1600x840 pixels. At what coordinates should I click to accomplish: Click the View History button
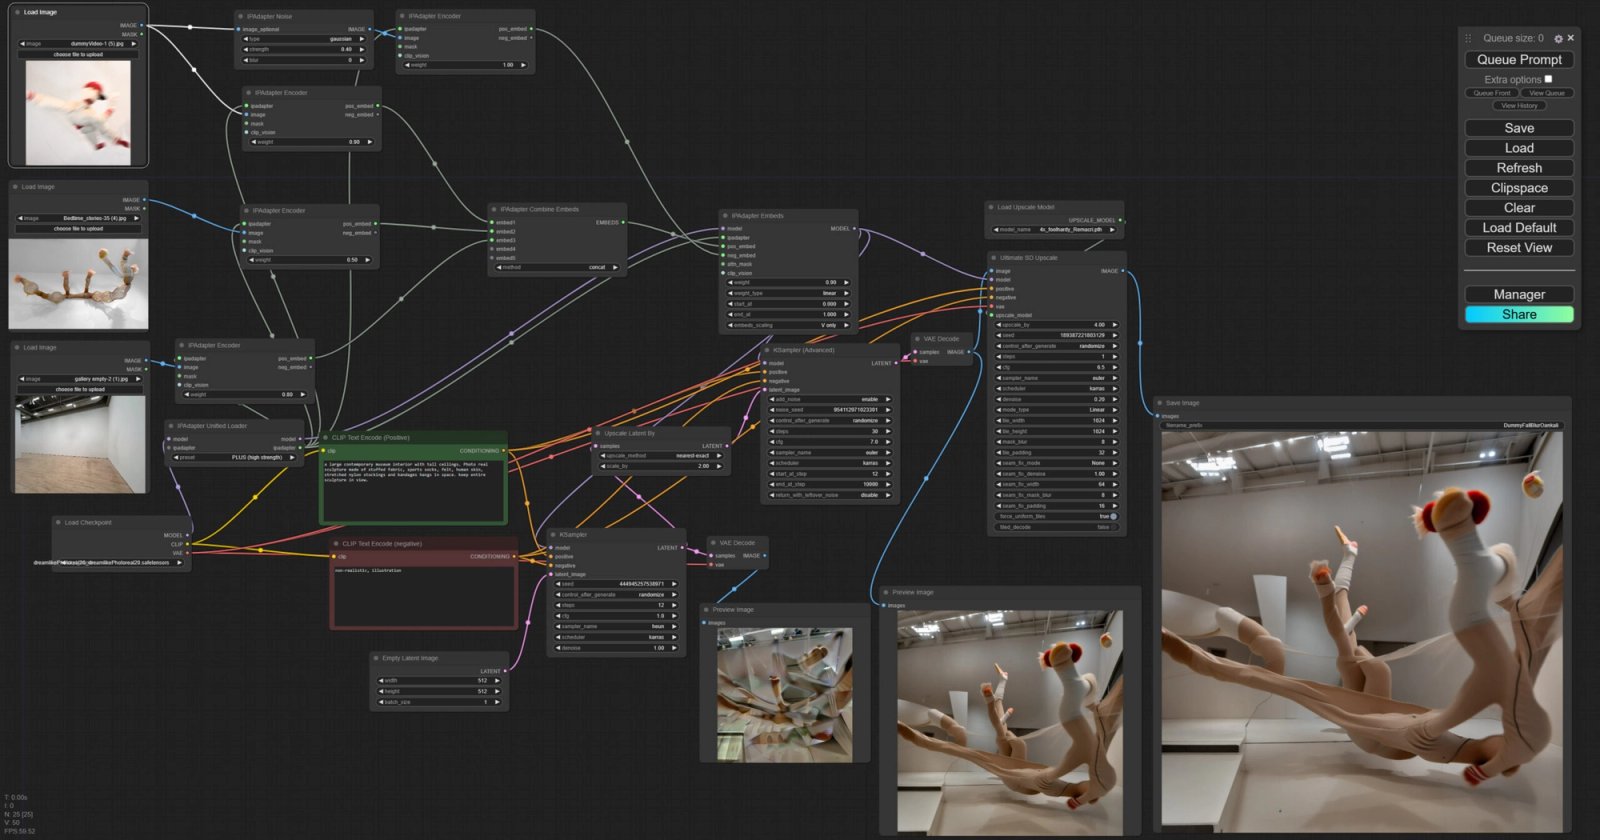point(1519,105)
